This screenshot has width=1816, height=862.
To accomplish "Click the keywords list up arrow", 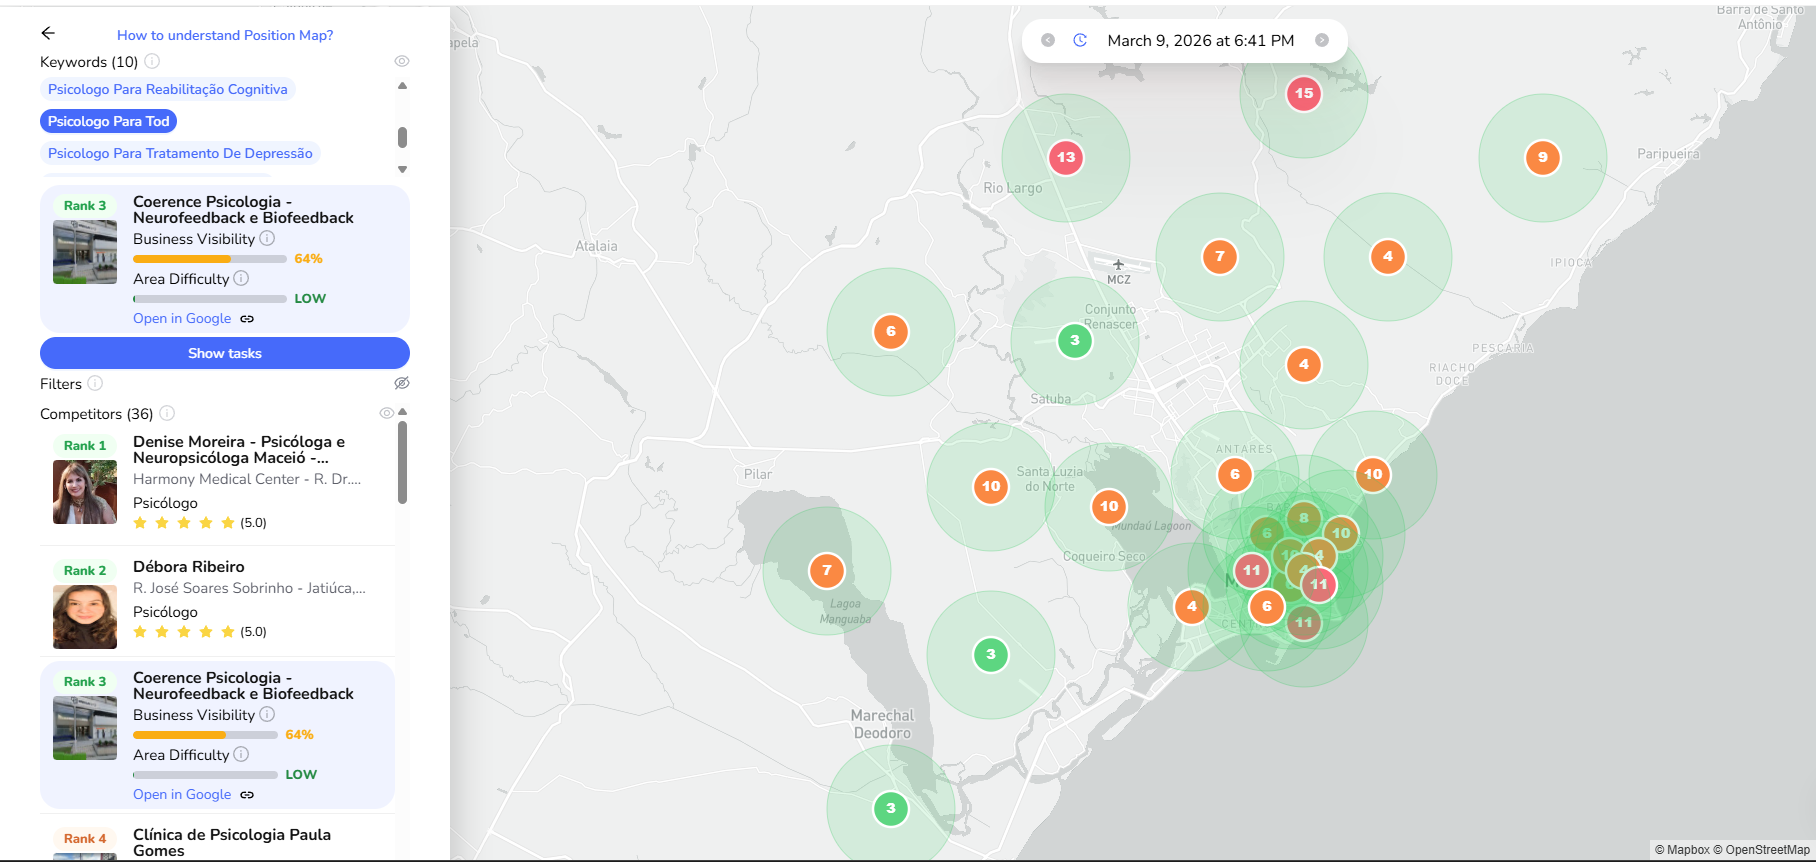I will pos(402,86).
